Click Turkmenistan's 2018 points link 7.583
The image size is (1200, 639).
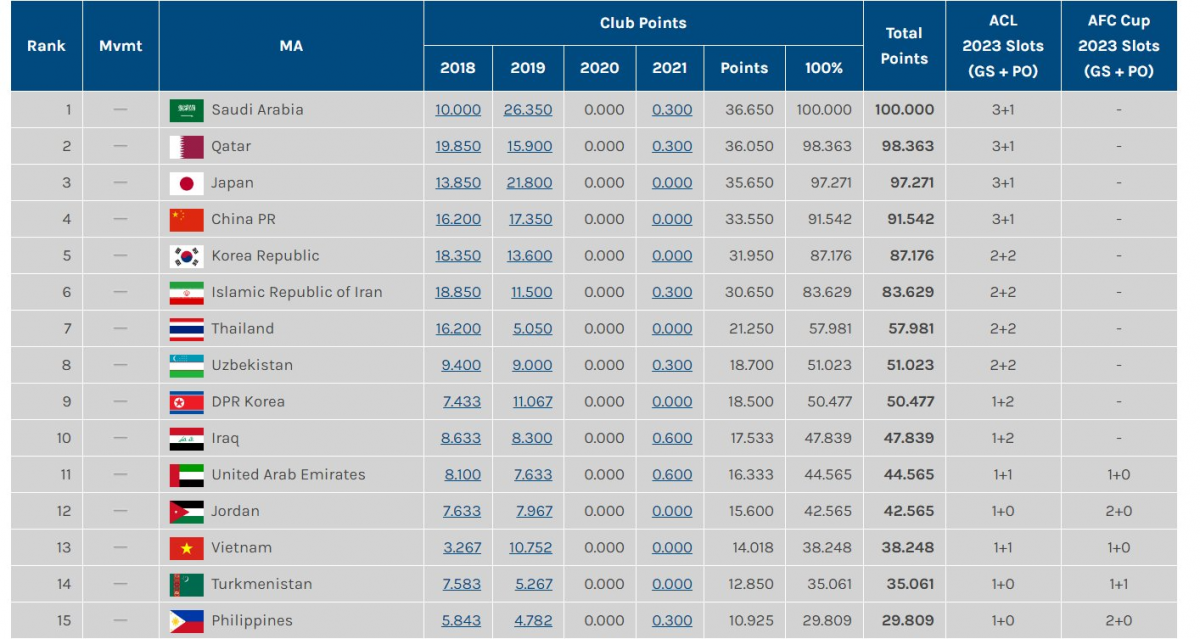tap(461, 584)
